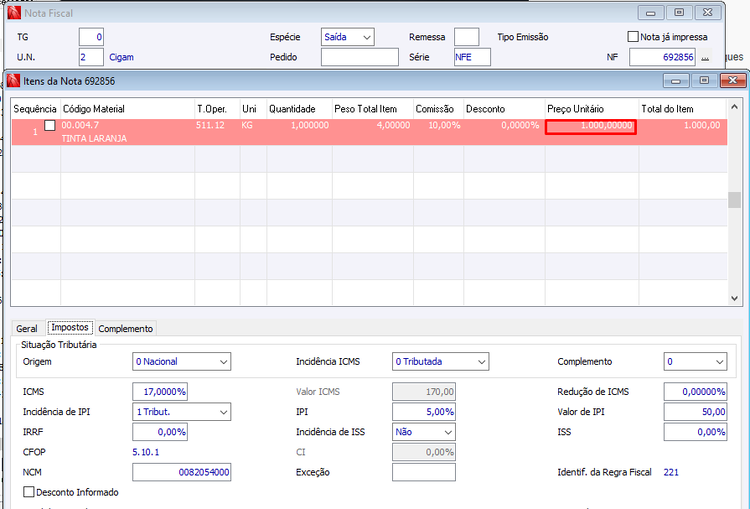The image size is (750, 509).
Task: Check the Desconto Informado box
Action: tap(29, 492)
